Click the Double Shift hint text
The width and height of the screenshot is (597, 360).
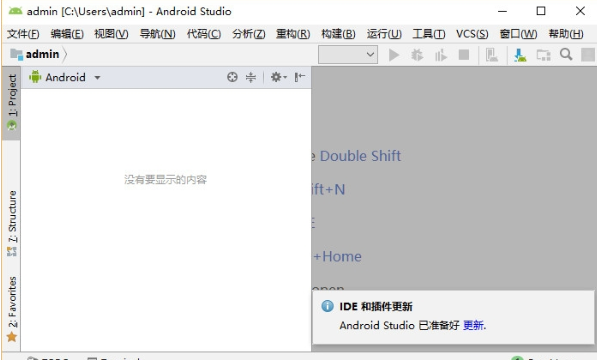pos(360,156)
